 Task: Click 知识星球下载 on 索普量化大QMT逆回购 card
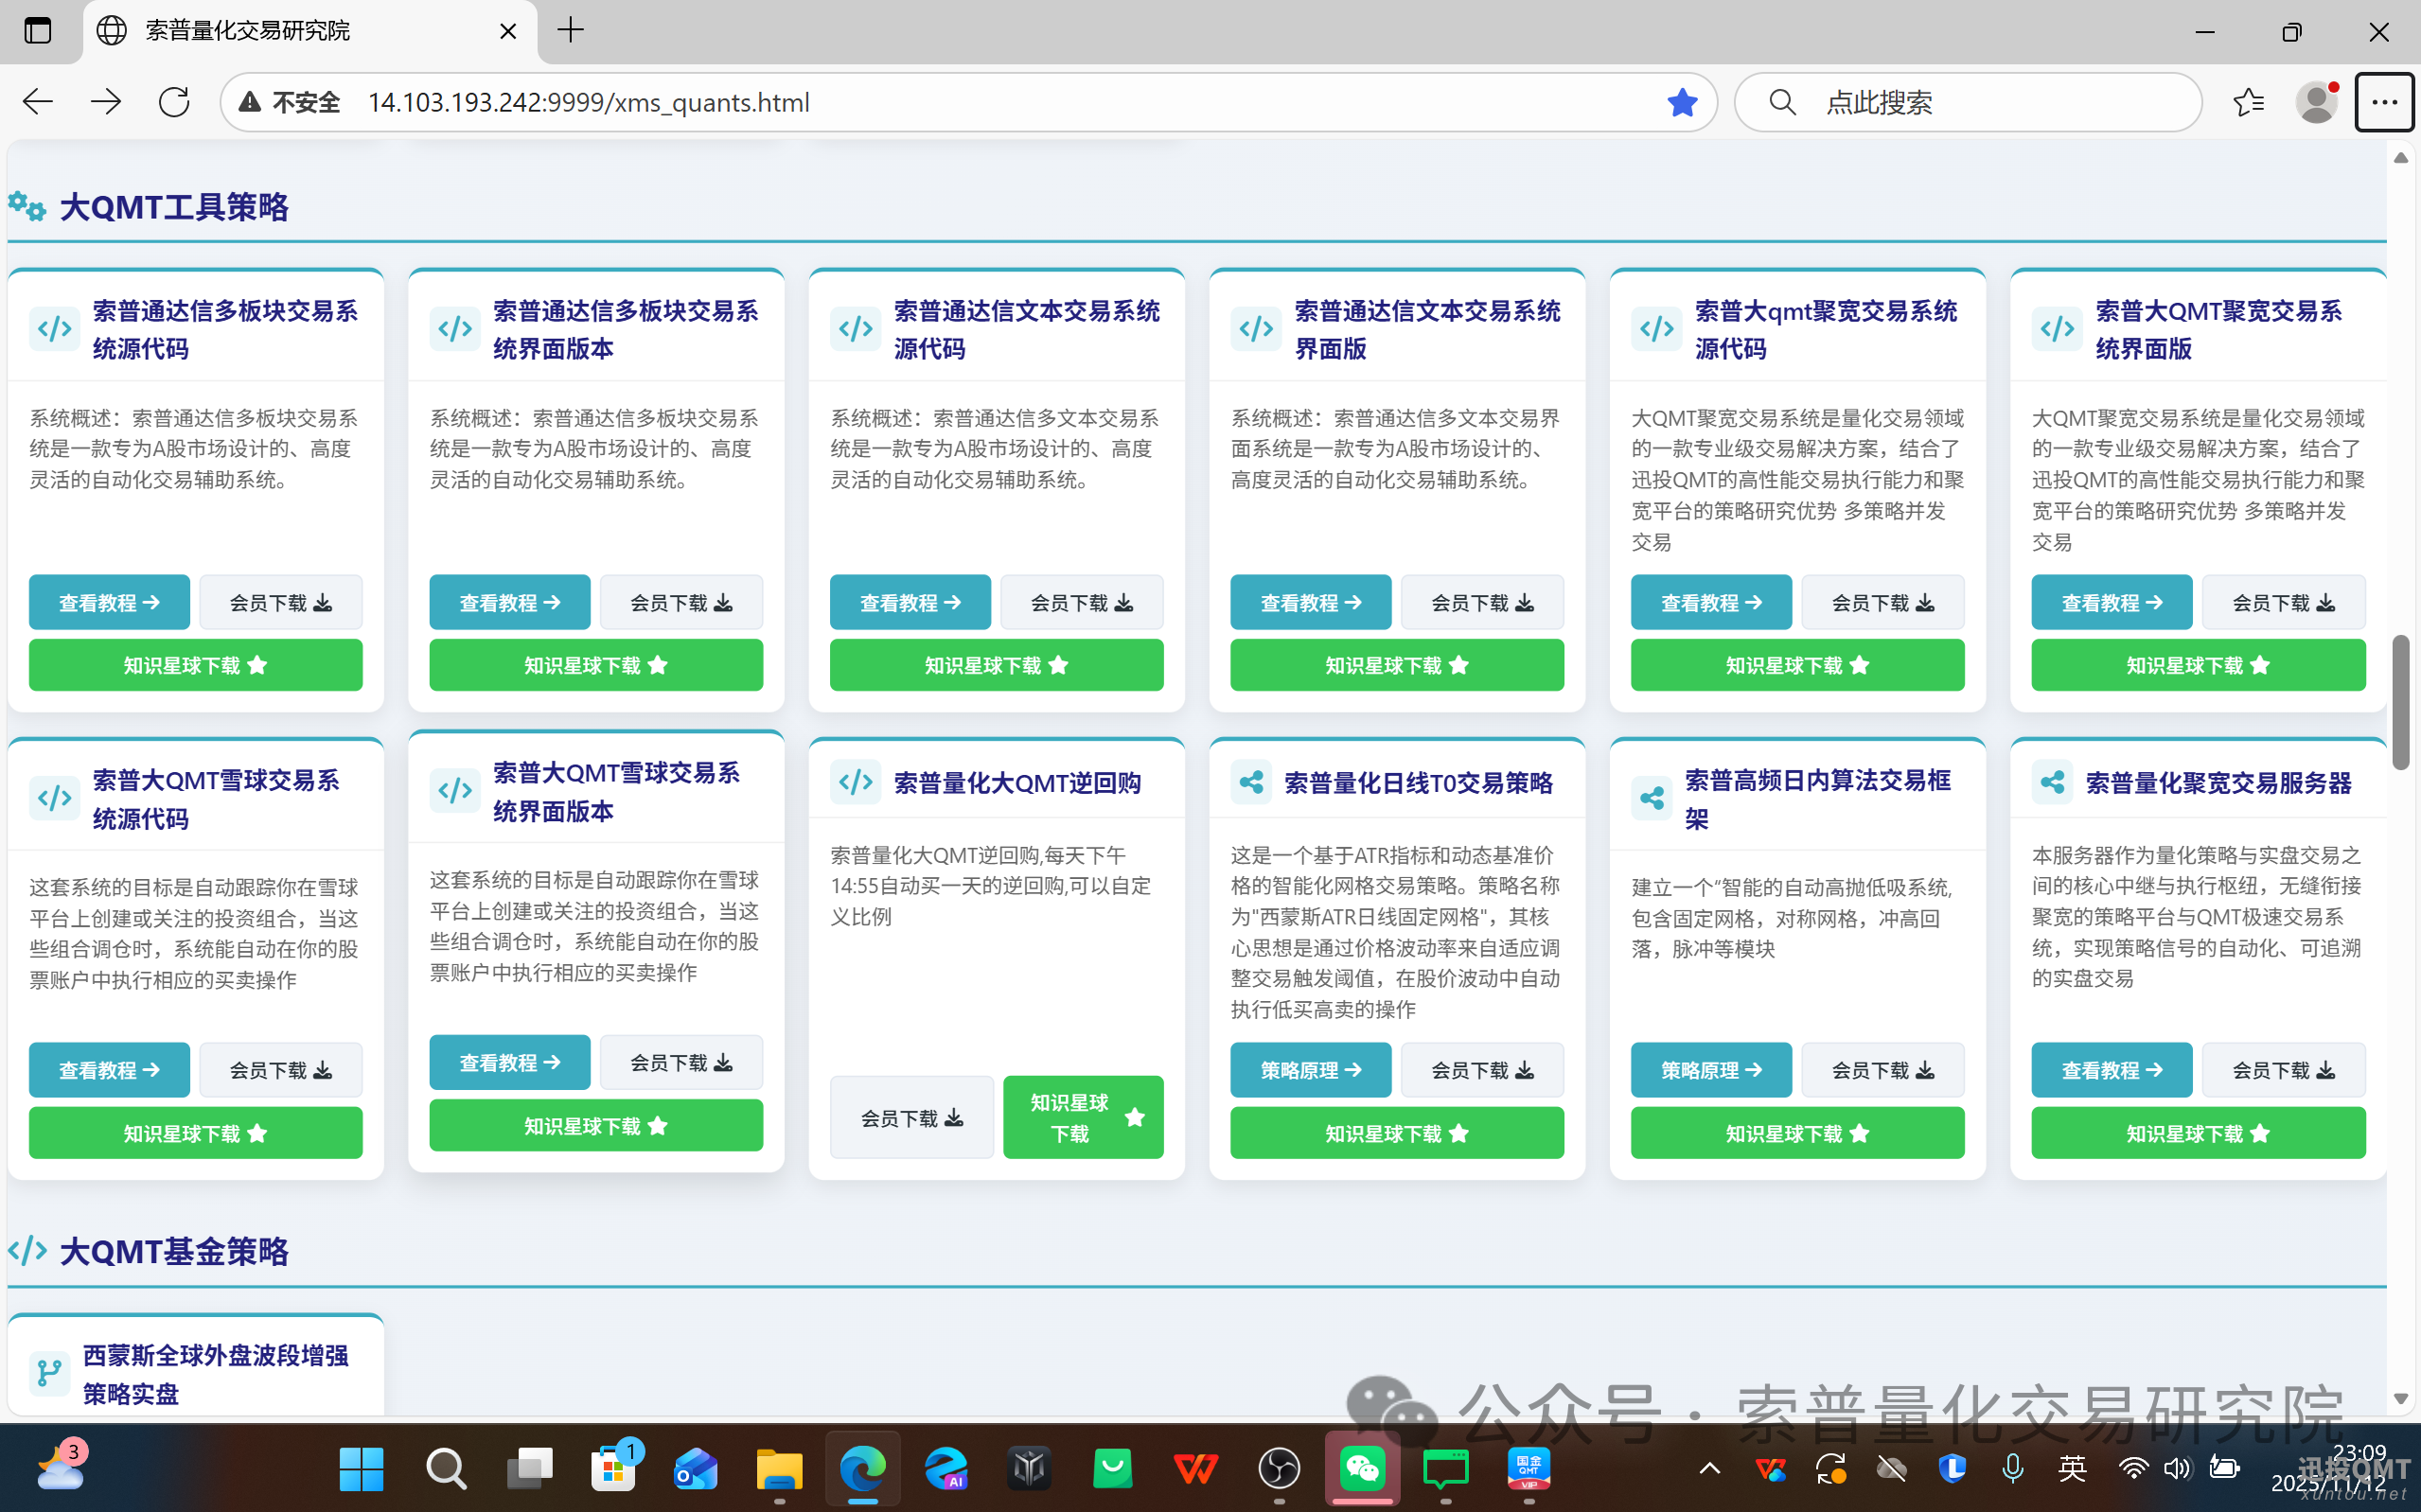point(1082,1116)
